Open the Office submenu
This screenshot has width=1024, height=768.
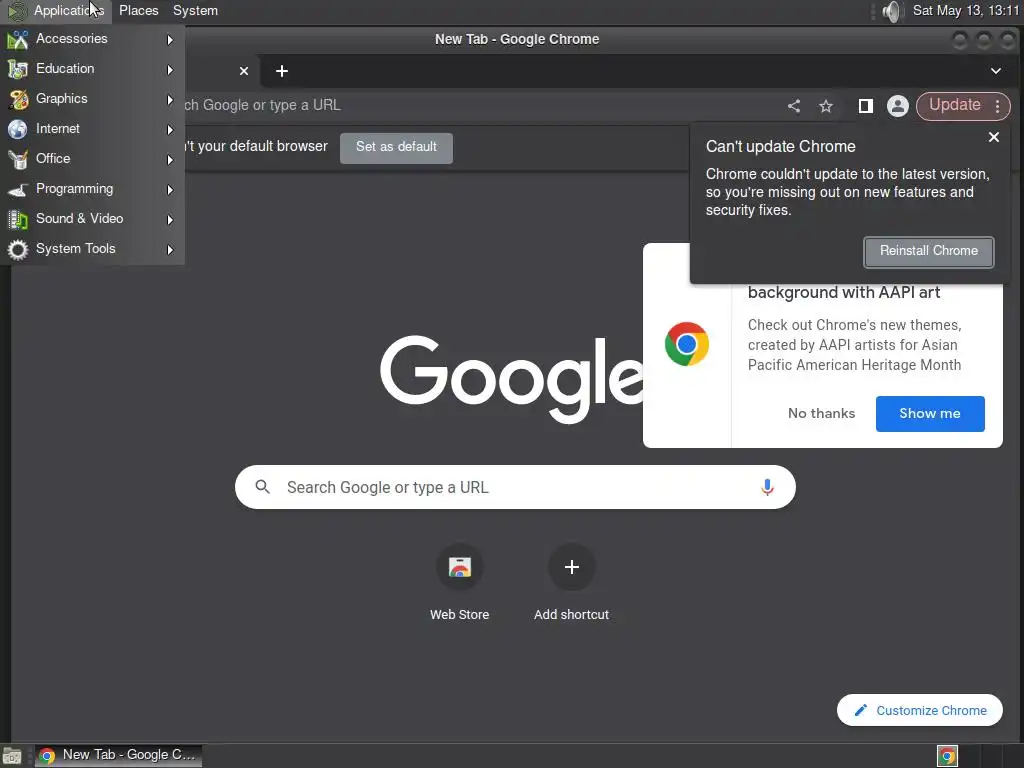(x=92, y=159)
